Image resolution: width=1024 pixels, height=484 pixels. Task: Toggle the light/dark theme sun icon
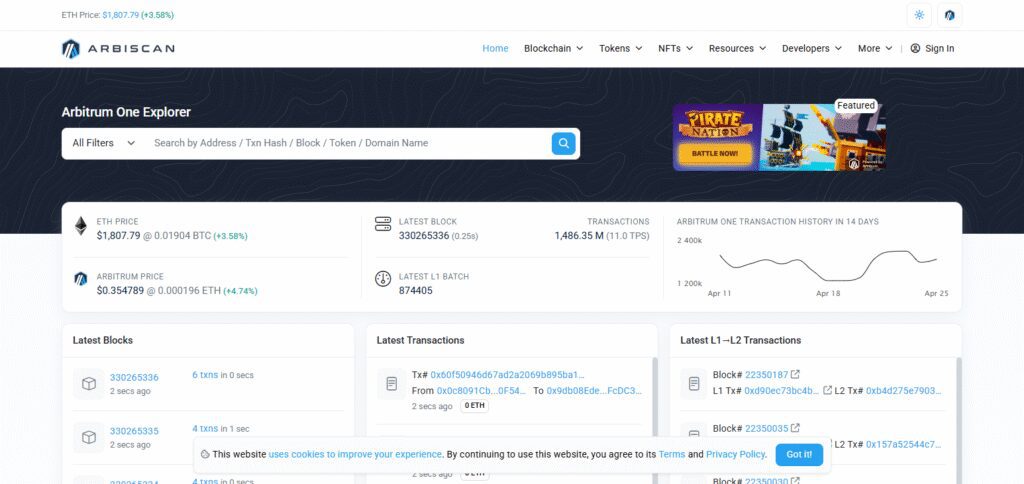919,15
